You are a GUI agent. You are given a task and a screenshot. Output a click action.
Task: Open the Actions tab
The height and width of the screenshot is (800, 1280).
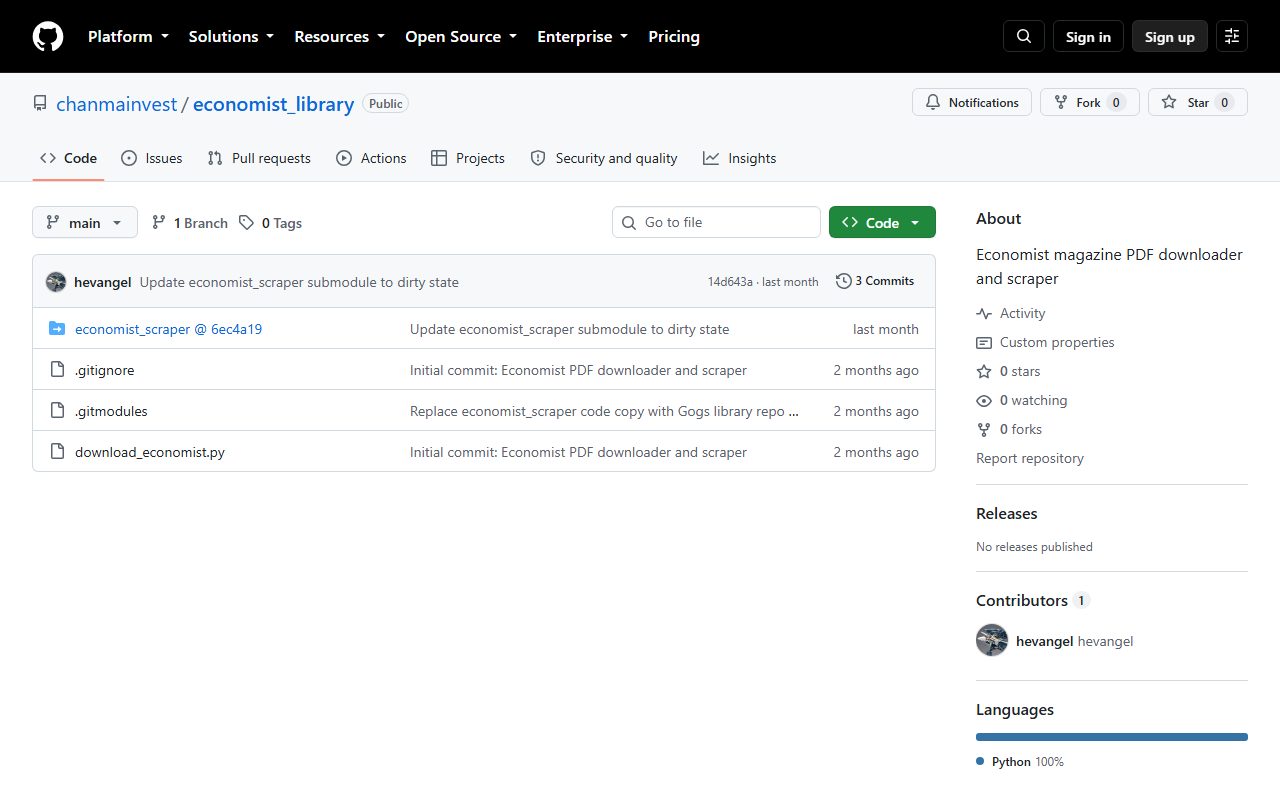tap(371, 158)
